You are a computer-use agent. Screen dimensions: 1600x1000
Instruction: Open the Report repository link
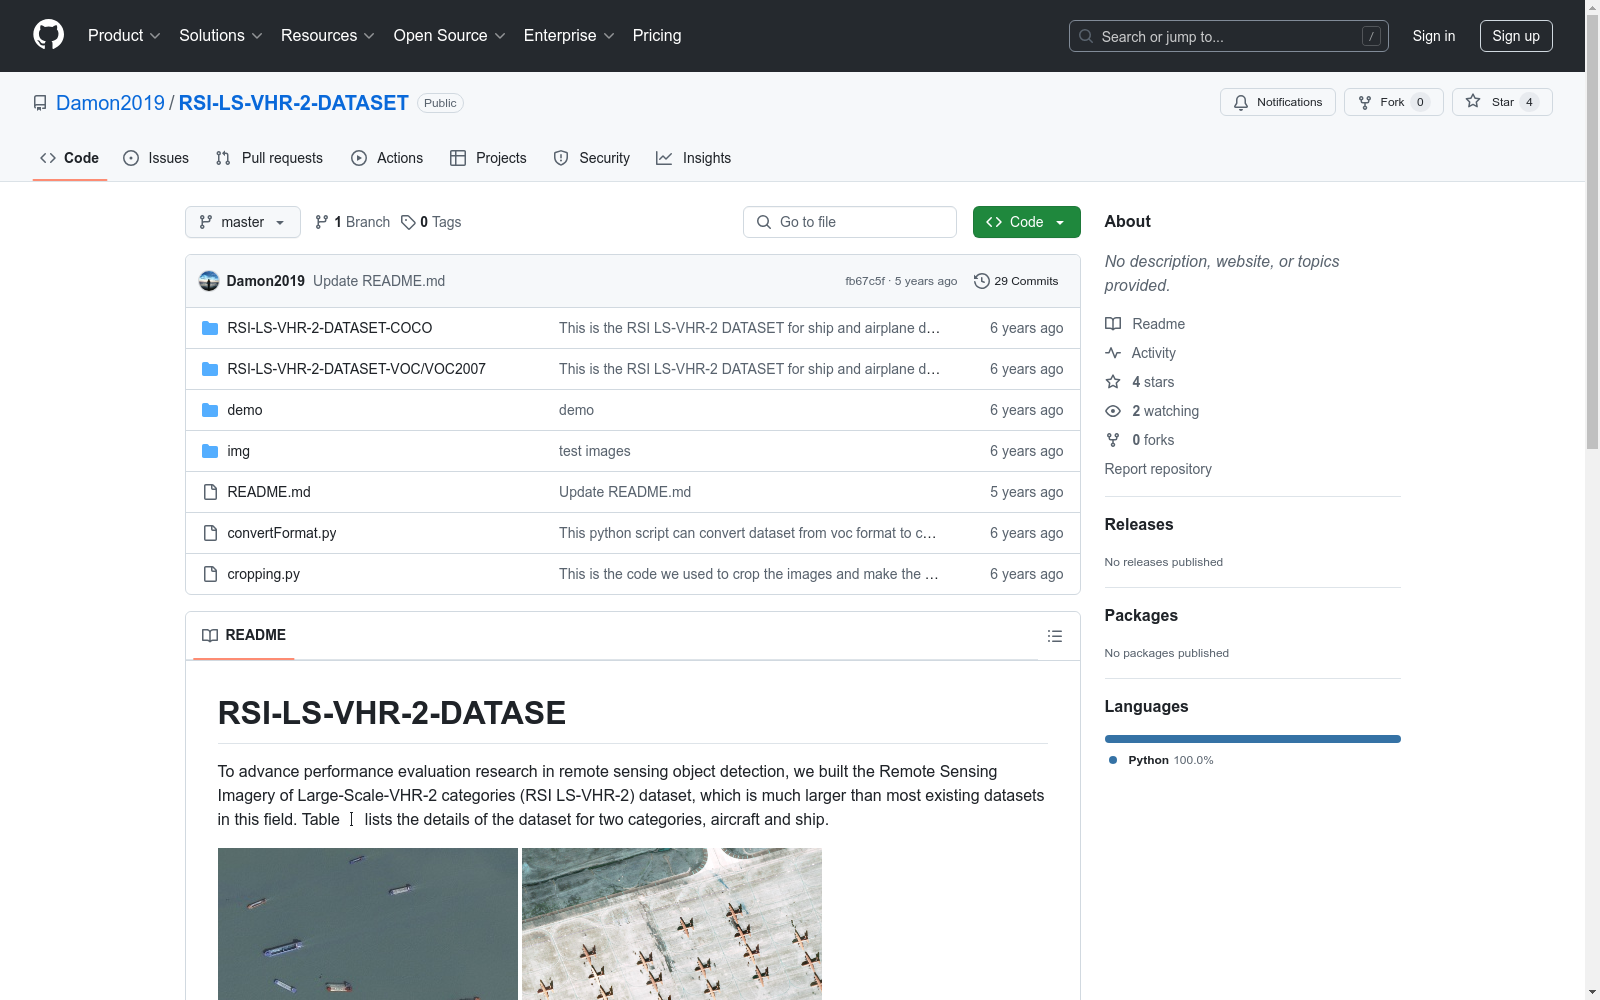tap(1158, 469)
